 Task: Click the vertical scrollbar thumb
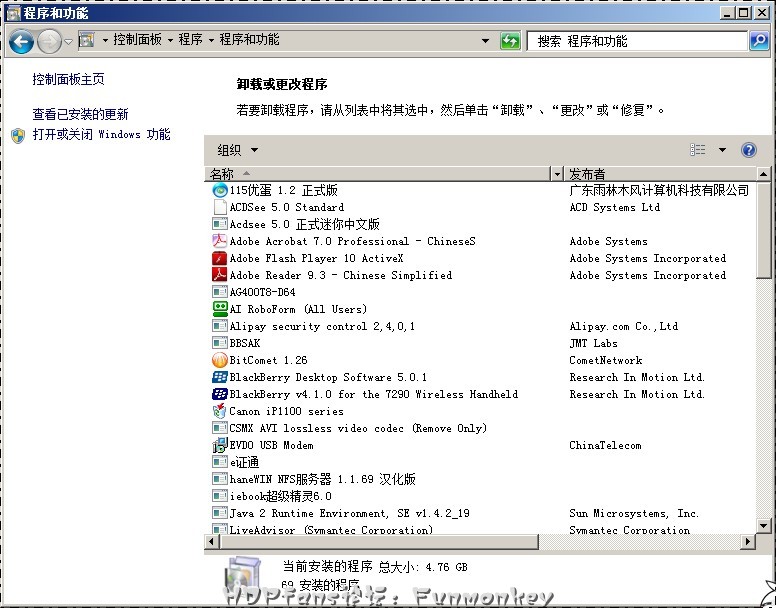pyautogui.click(x=763, y=230)
